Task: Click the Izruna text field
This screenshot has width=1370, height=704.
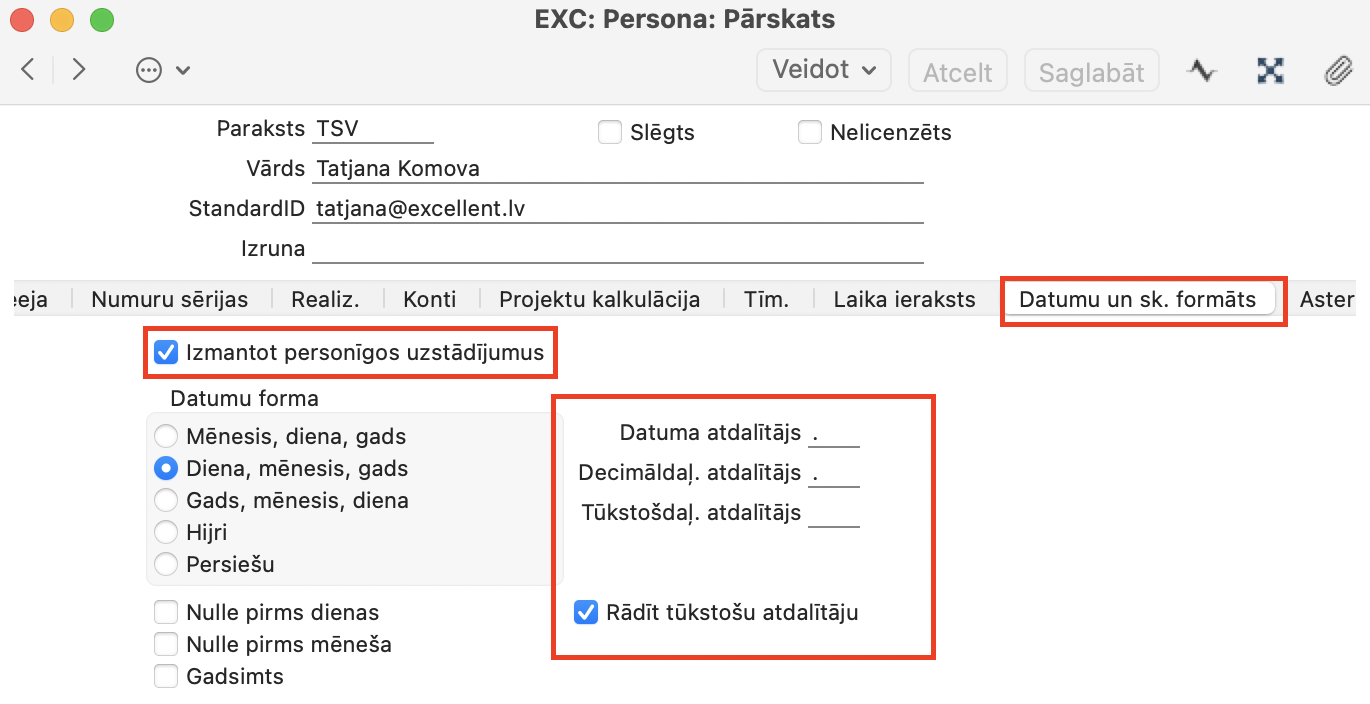Action: coord(617,248)
